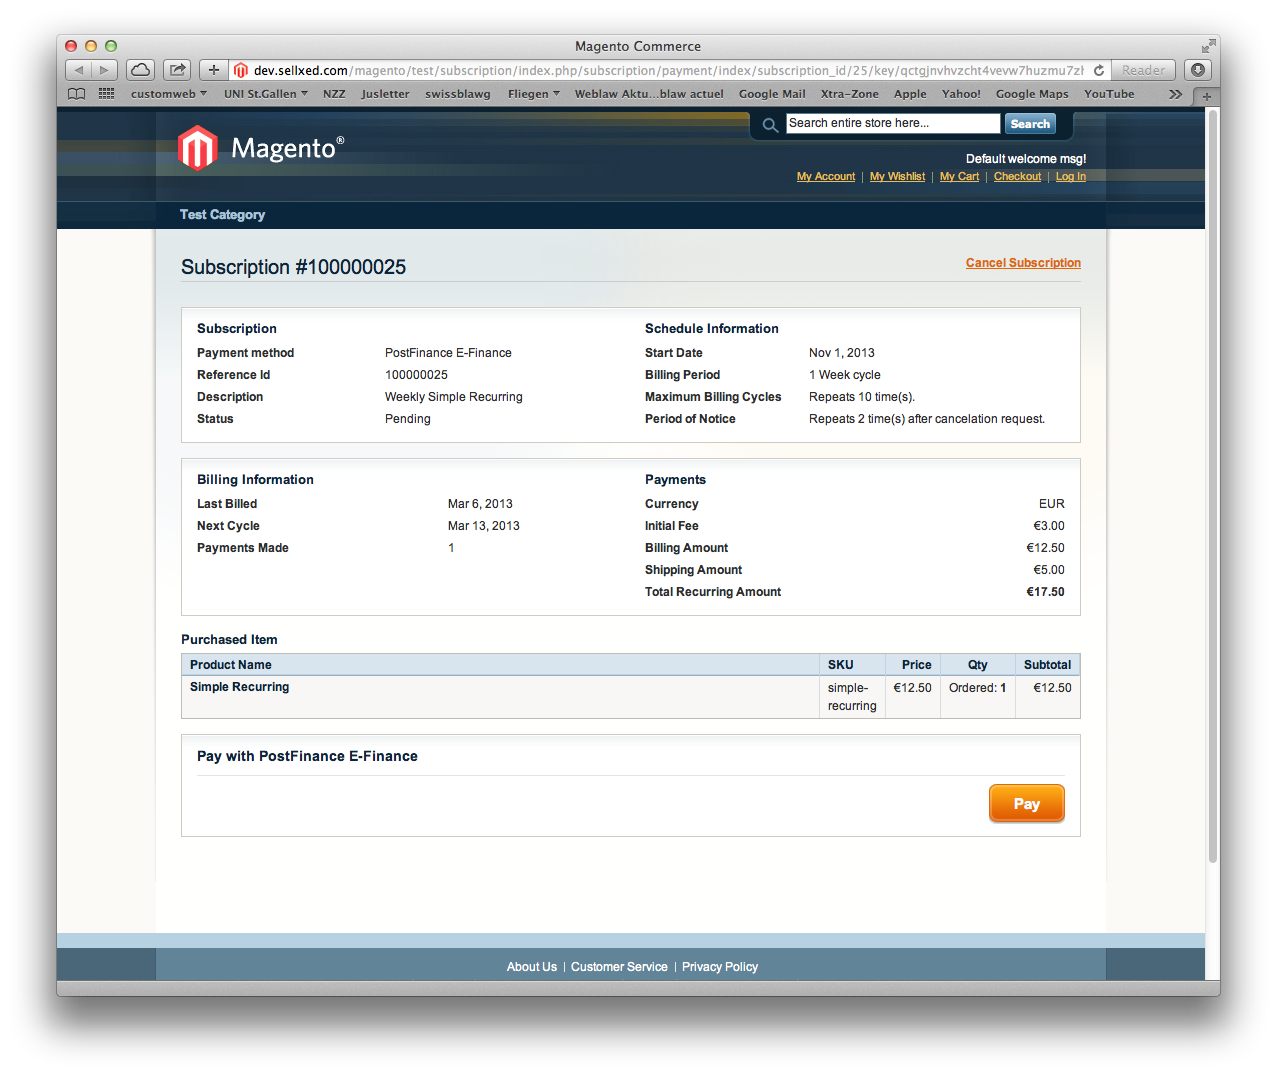Open the Xtra-Zone bookmark

click(850, 94)
